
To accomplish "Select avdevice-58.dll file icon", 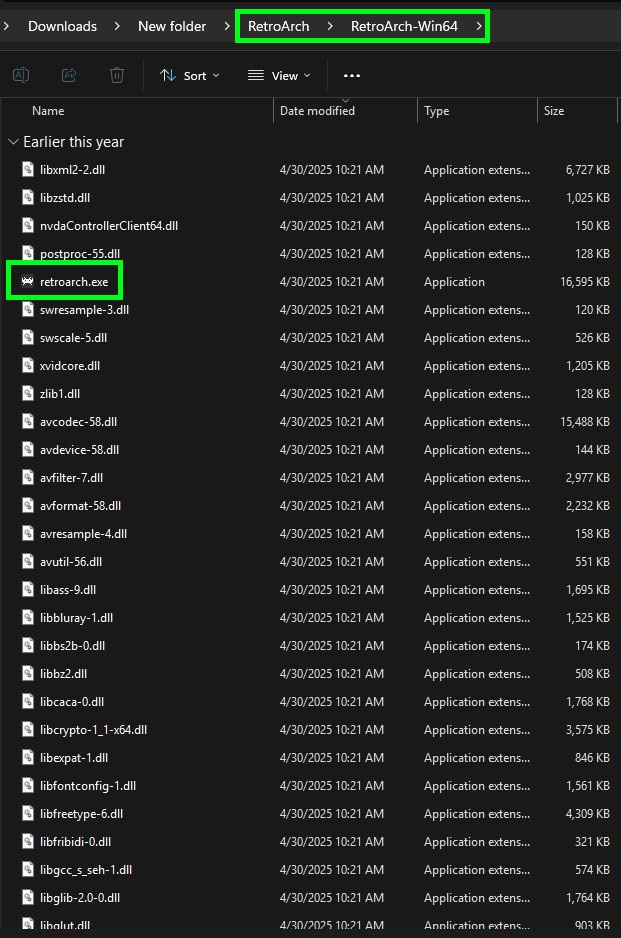I will pyautogui.click(x=28, y=449).
